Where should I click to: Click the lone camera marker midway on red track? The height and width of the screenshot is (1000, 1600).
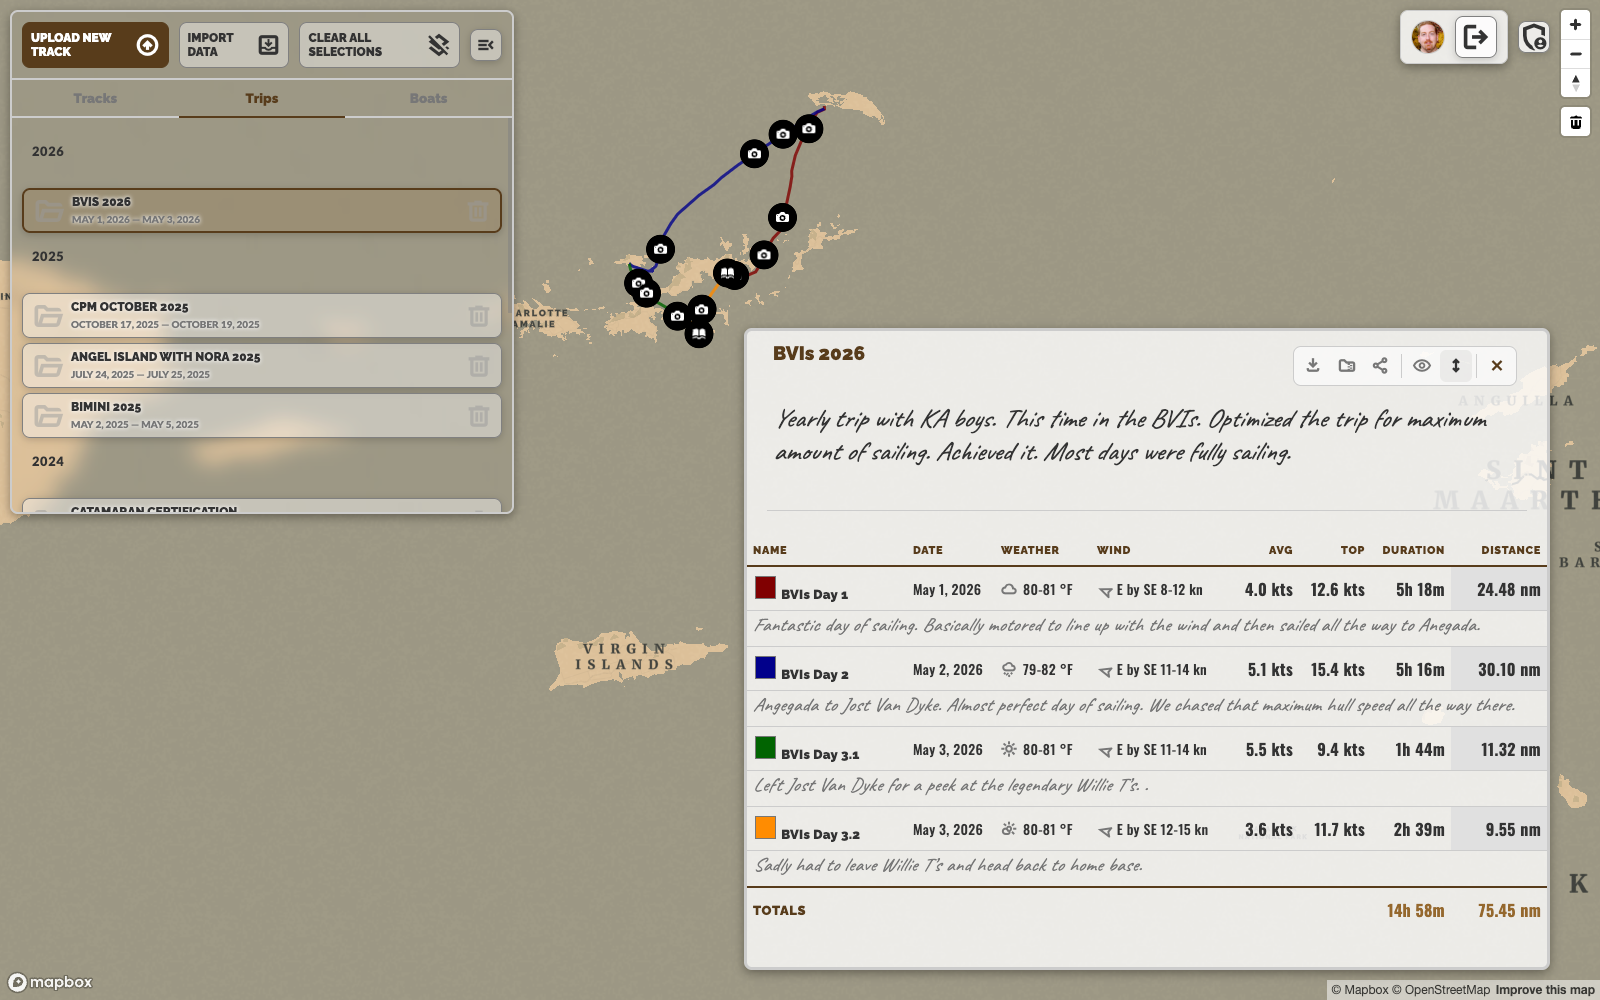(x=782, y=217)
